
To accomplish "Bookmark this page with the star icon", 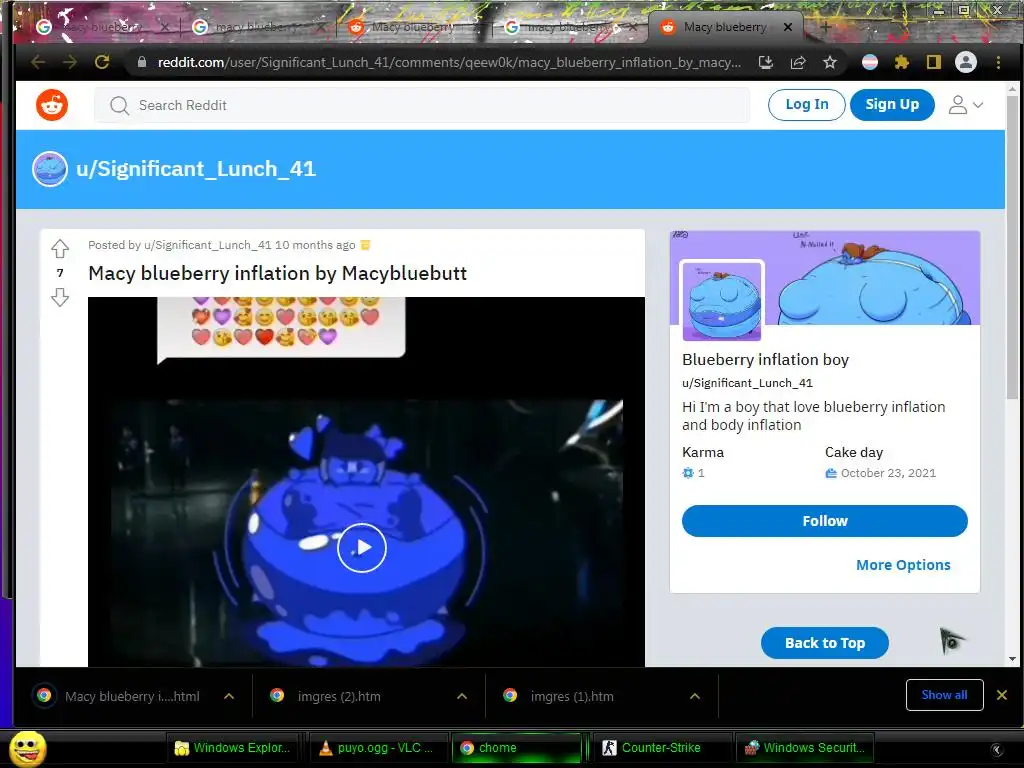I will click(x=829, y=62).
